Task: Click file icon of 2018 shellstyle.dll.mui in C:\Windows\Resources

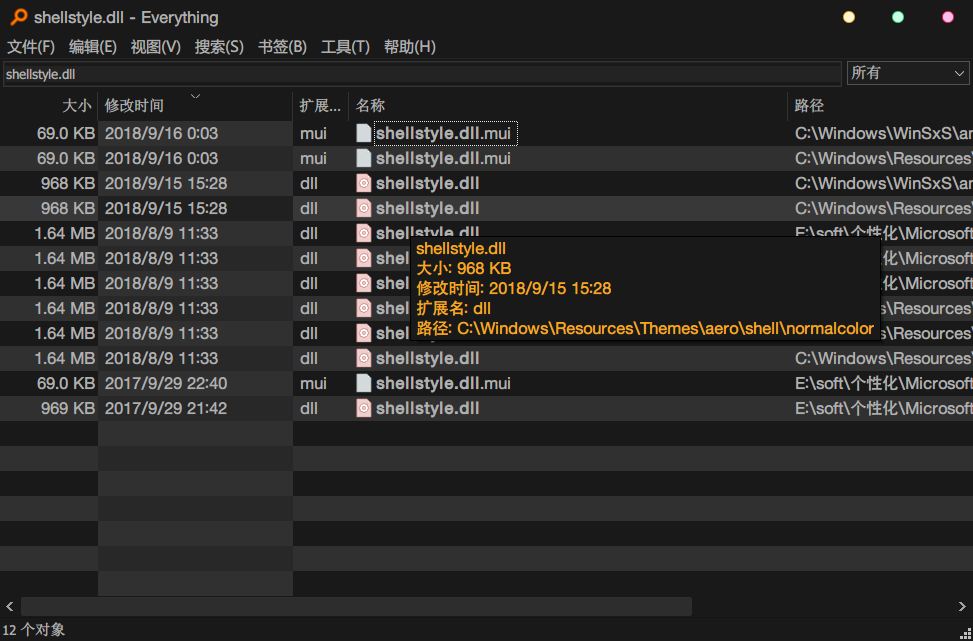Action: (364, 158)
